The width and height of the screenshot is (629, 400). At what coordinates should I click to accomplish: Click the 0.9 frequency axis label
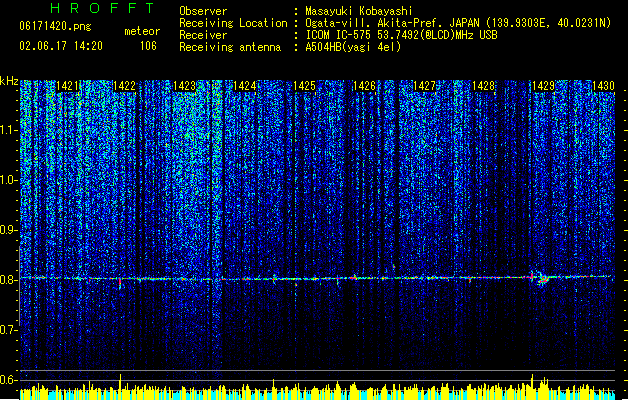(x=9, y=230)
